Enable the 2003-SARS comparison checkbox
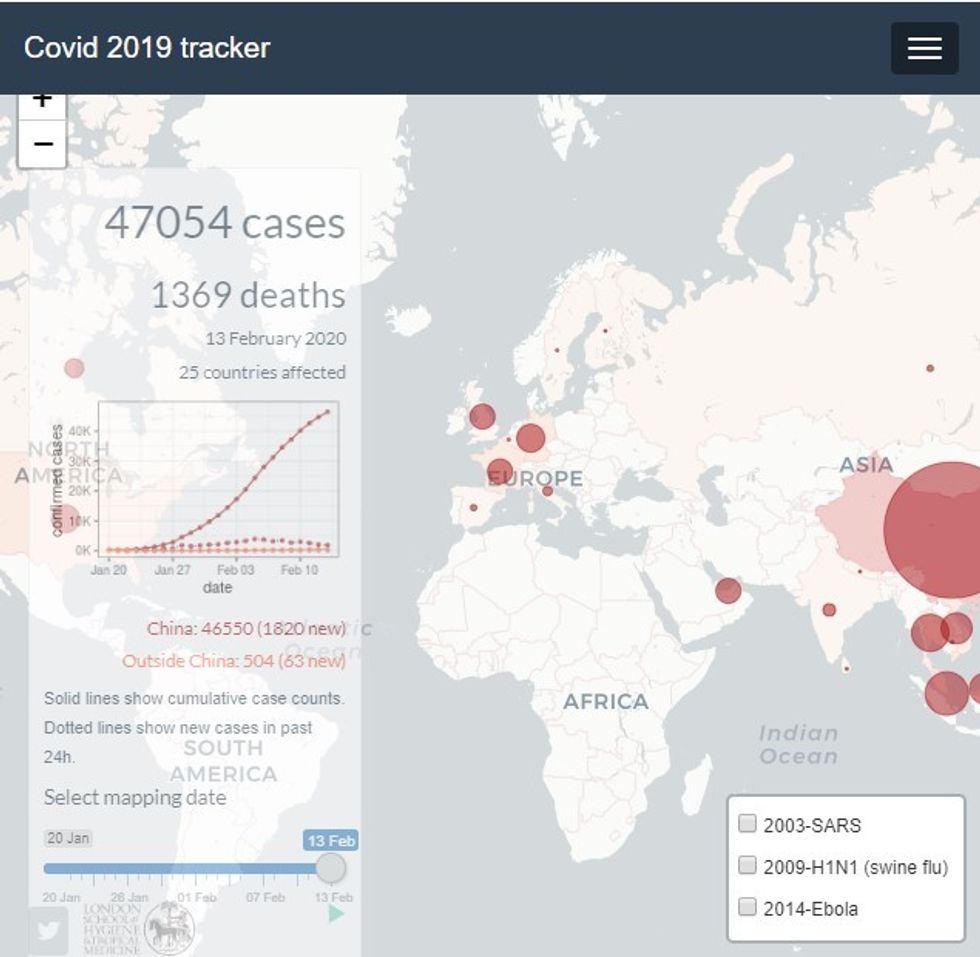Screen dimensions: 980x957 click(747, 824)
